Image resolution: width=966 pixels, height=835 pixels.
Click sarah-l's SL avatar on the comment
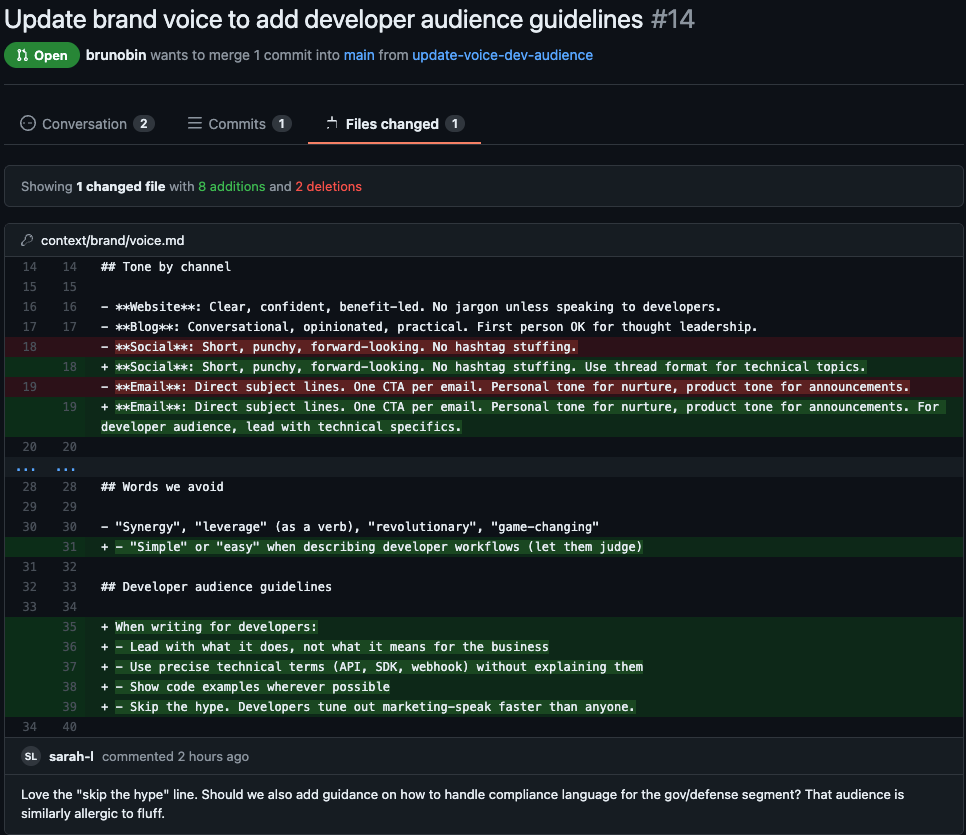30,756
